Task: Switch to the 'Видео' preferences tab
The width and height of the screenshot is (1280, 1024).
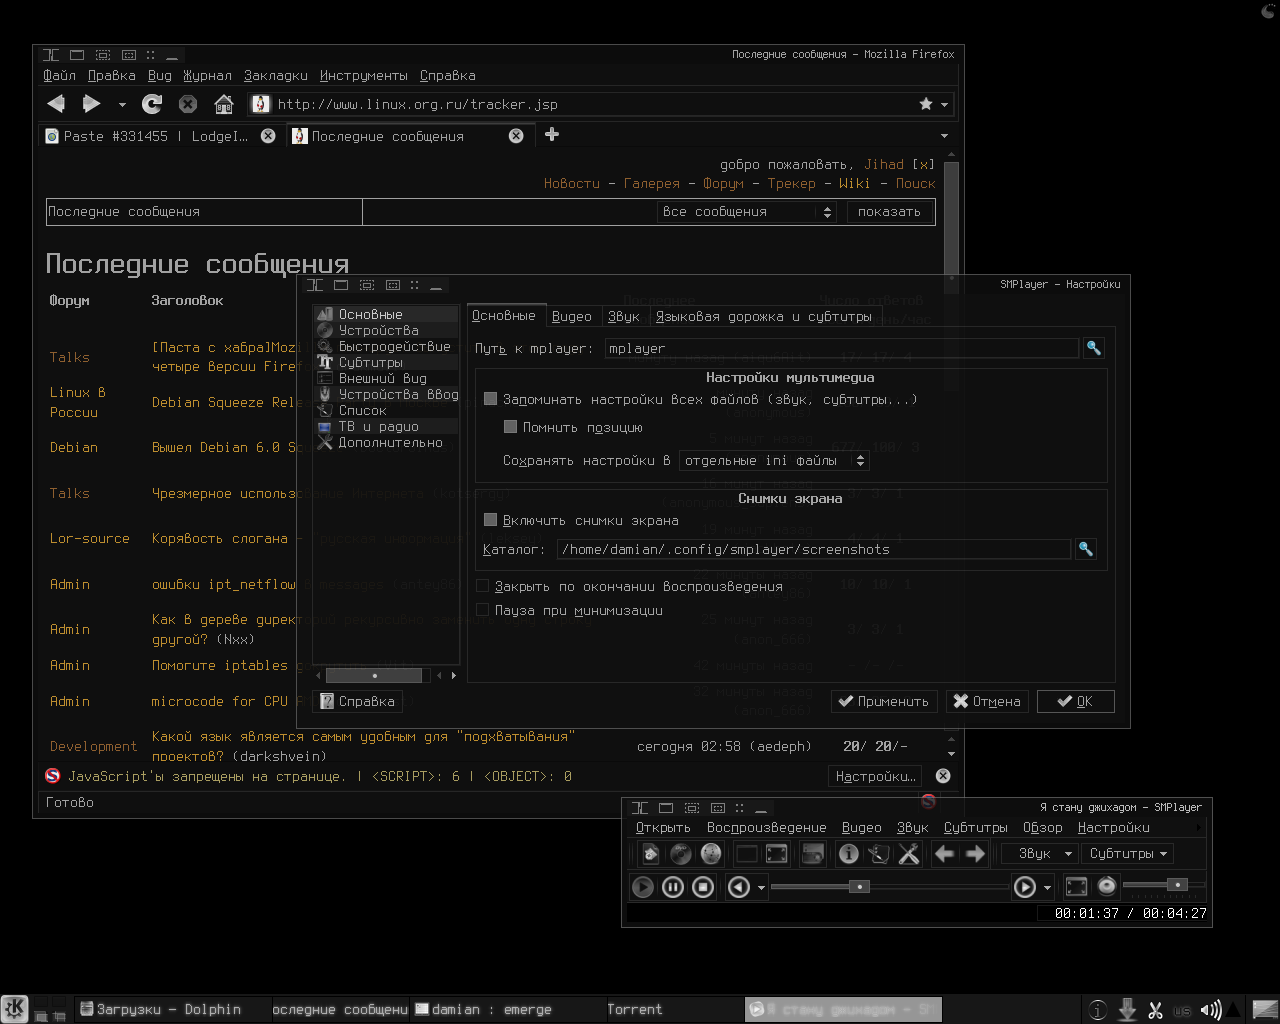Action: [572, 316]
